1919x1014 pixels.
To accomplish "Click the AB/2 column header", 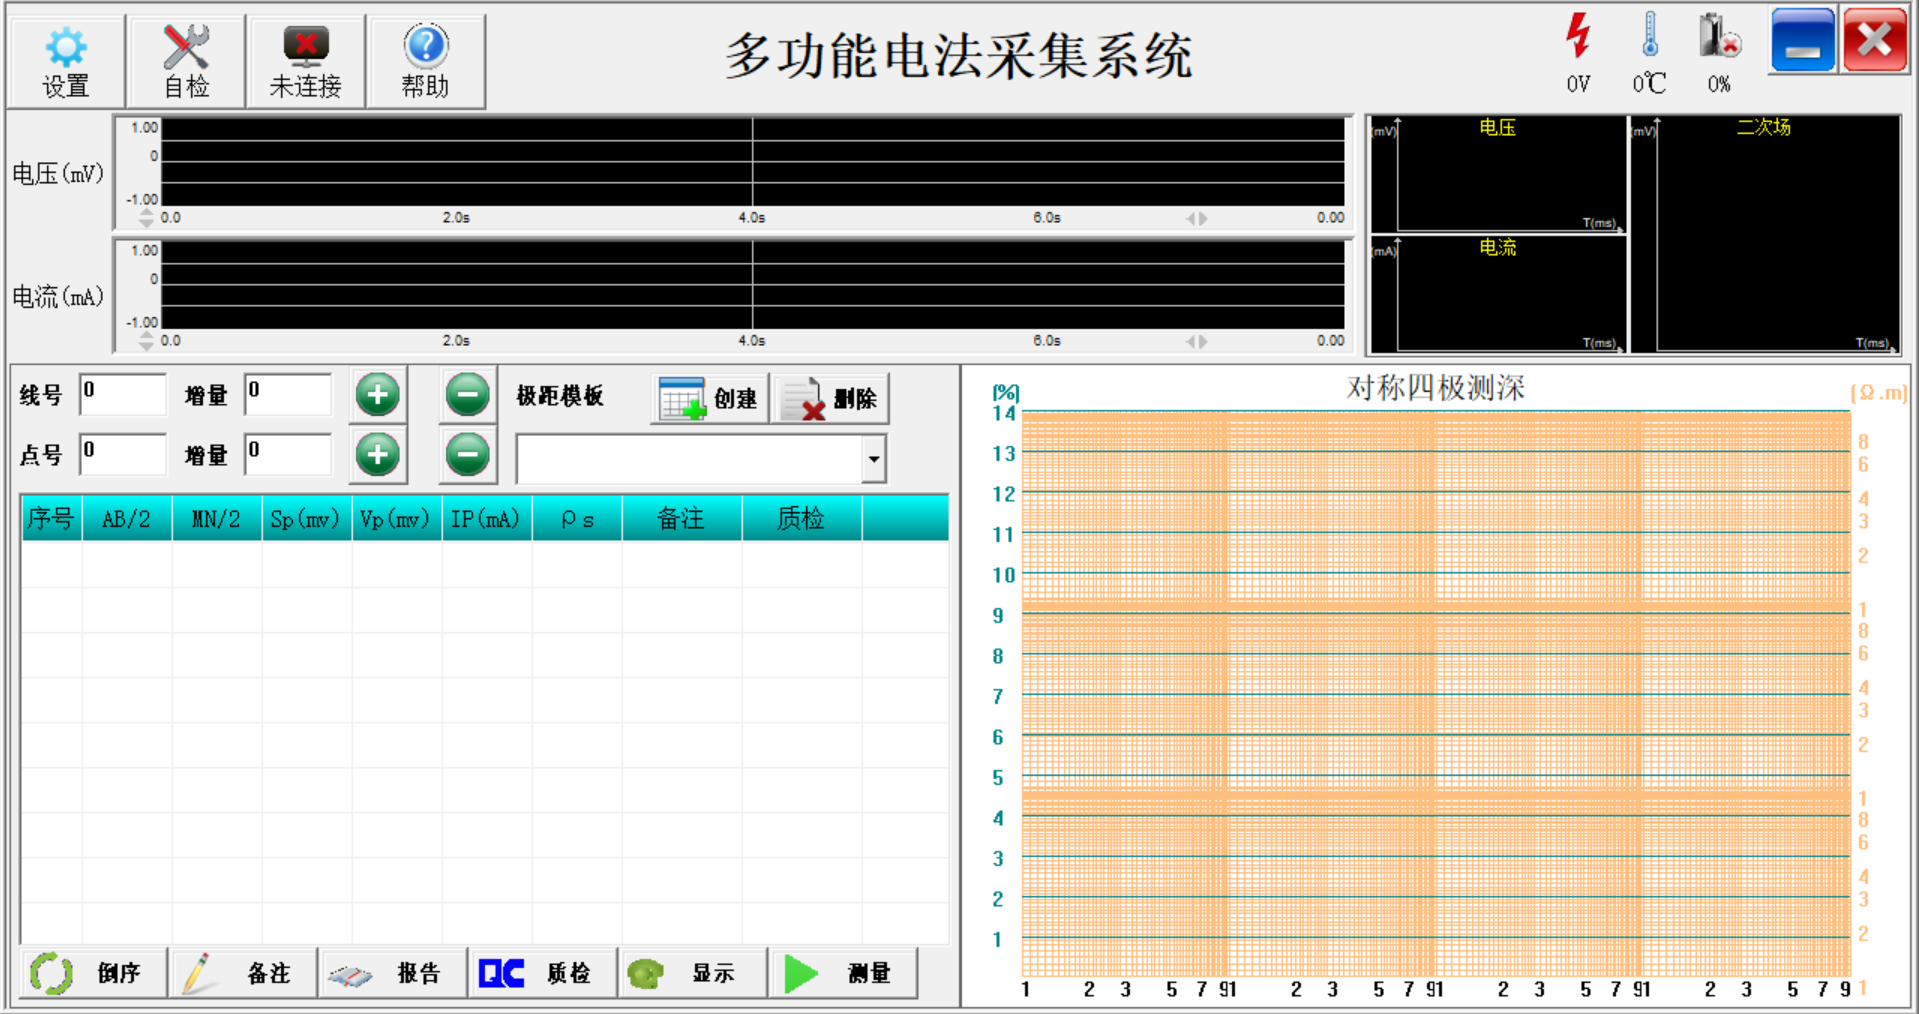I will (126, 519).
